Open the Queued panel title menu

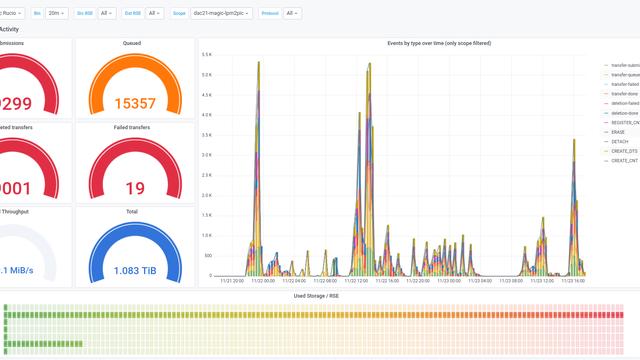click(x=132, y=43)
